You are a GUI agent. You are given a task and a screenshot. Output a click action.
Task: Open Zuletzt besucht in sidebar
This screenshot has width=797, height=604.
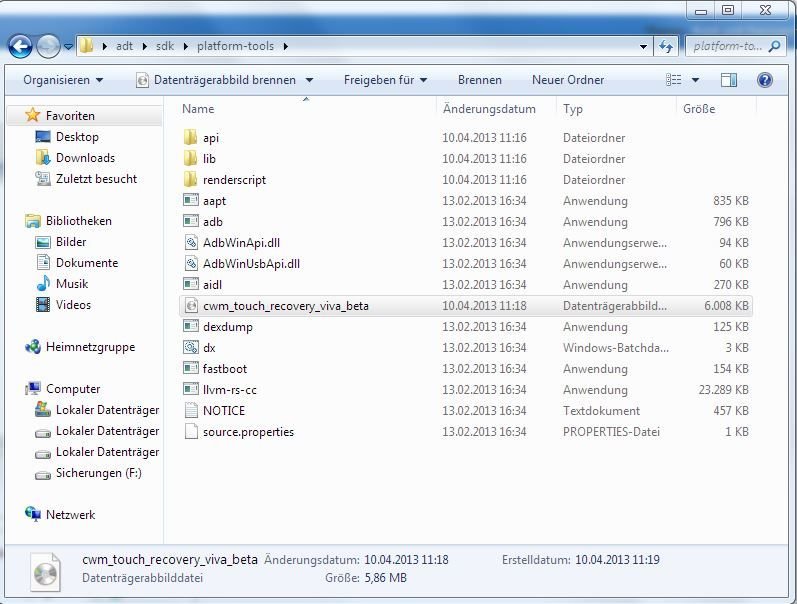(97, 179)
